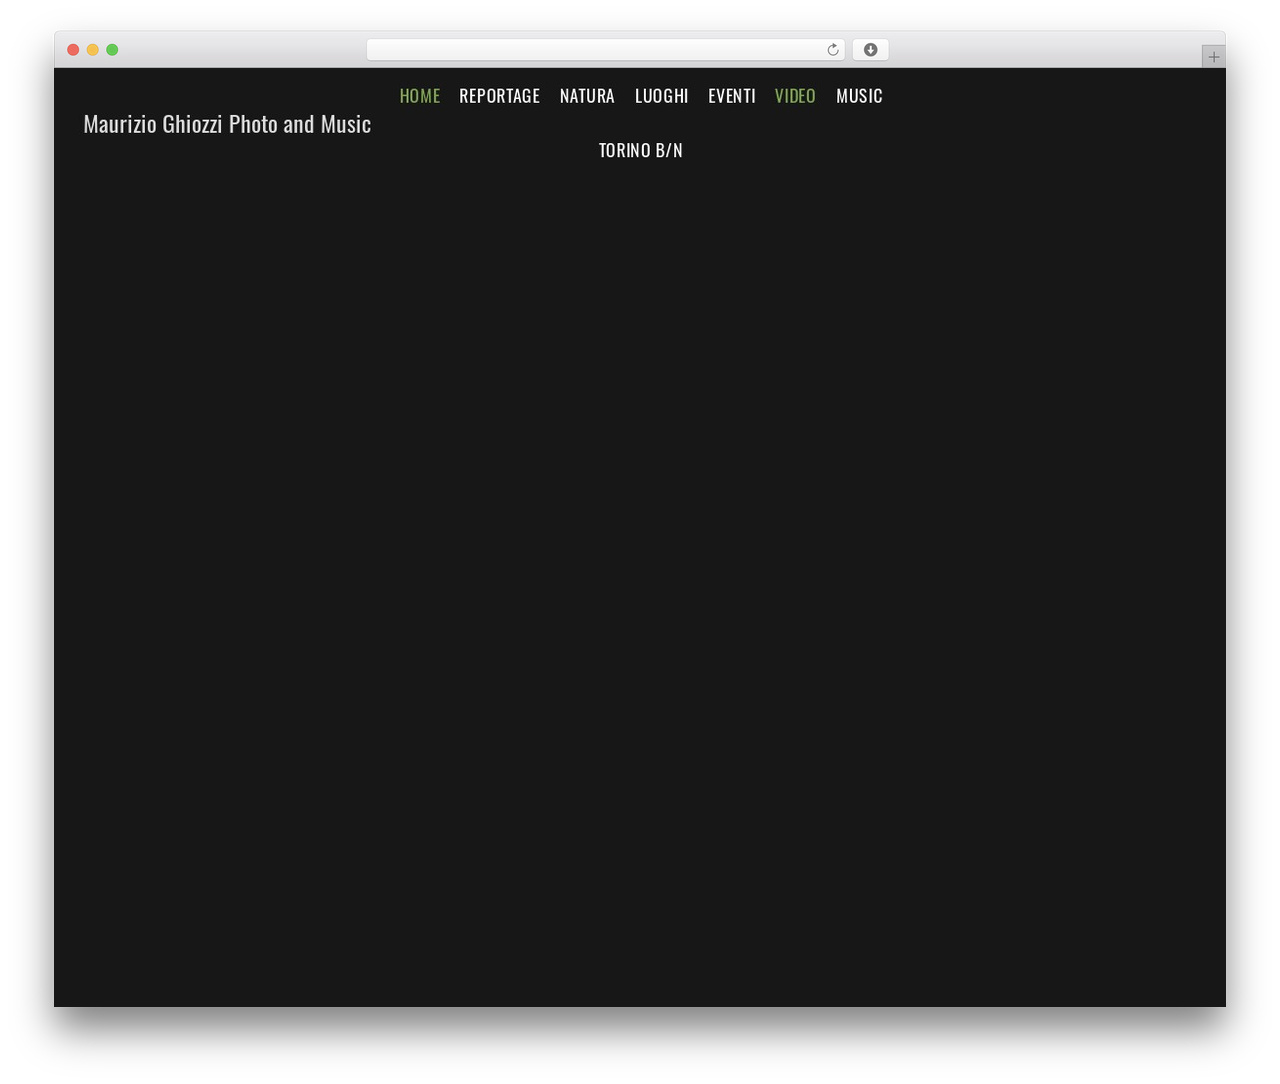Open the browser downloads button
This screenshot has height=1084, width=1280.
tap(870, 50)
